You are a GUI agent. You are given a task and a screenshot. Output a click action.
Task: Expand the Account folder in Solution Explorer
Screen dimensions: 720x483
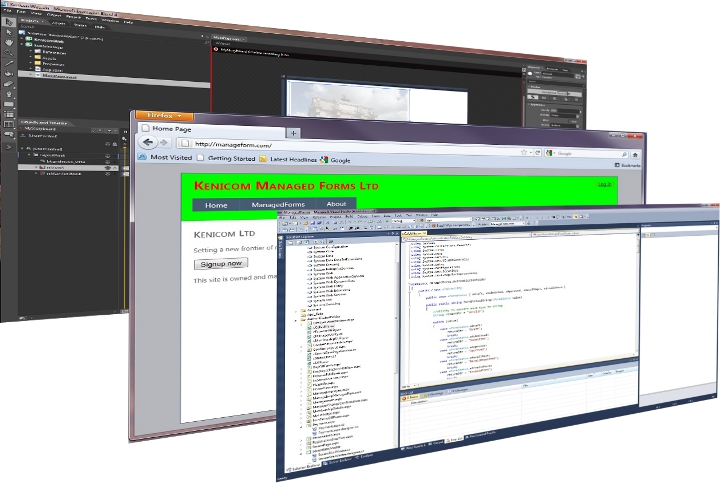297,311
